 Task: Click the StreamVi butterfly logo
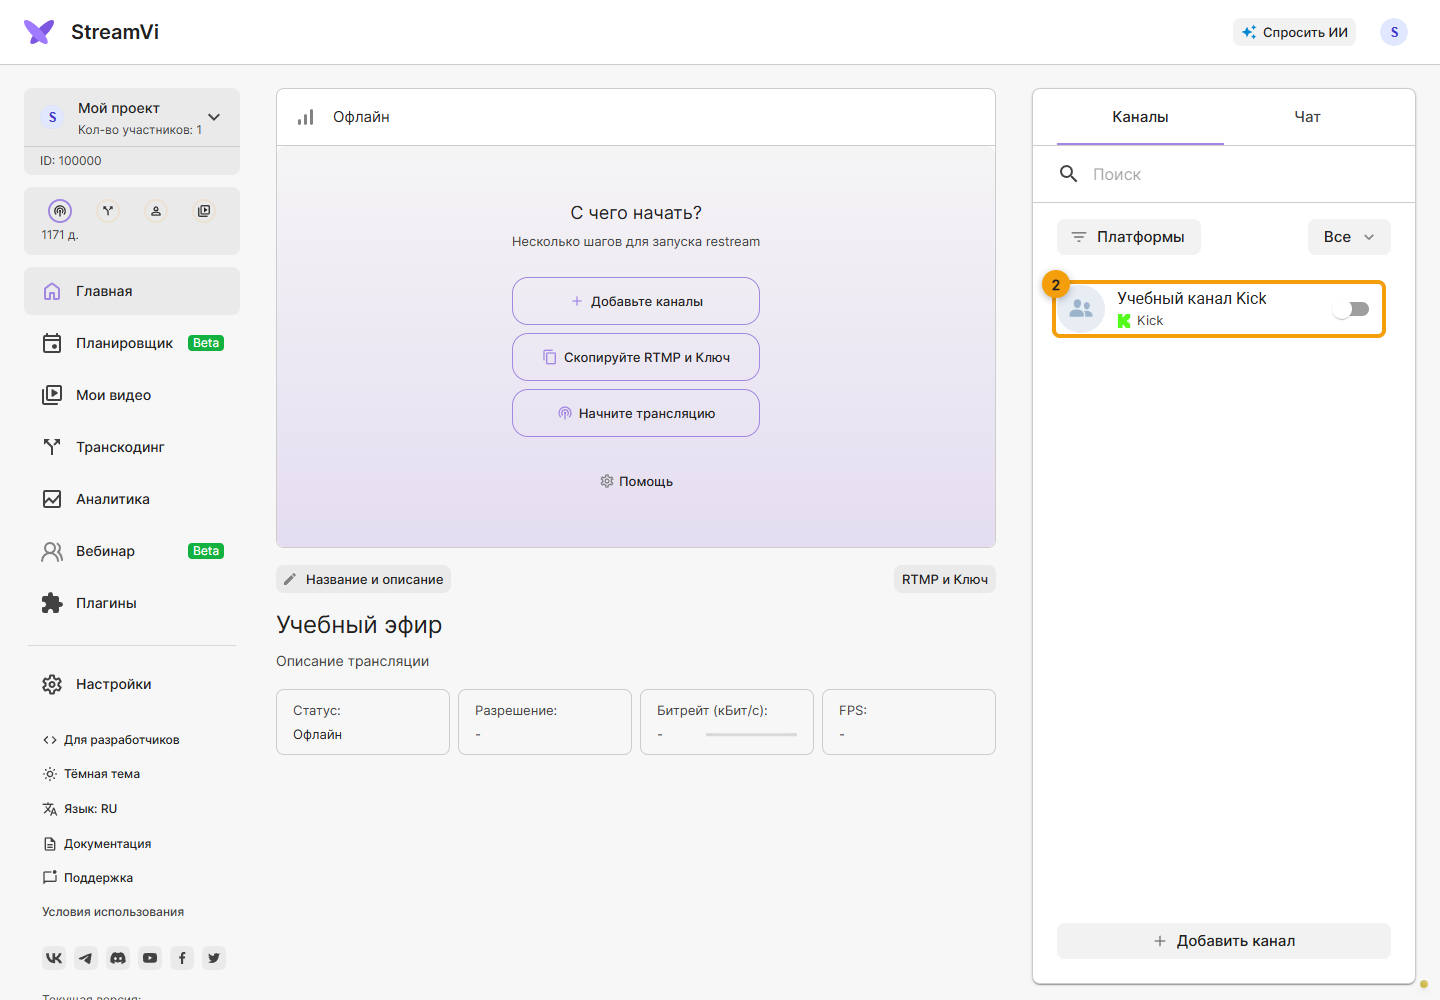click(39, 32)
